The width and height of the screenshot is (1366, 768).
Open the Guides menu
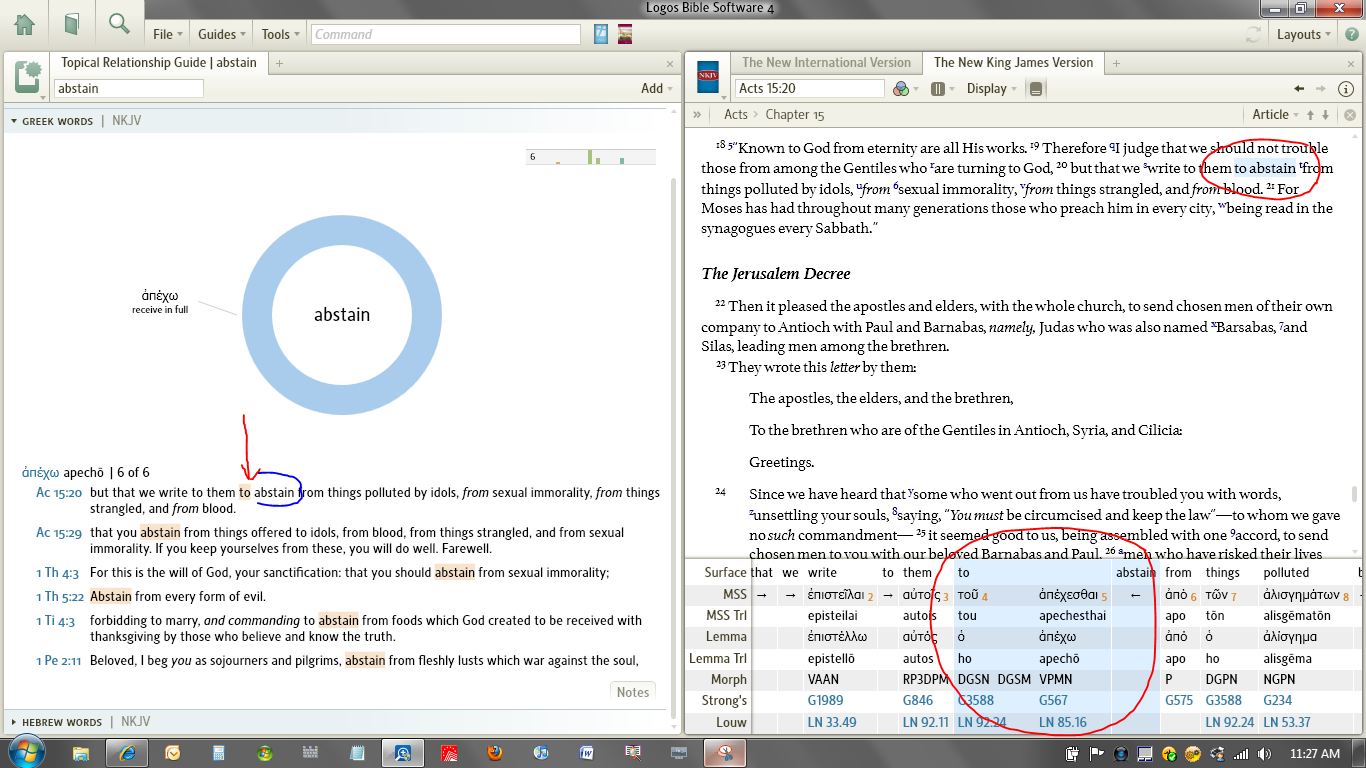(x=221, y=34)
